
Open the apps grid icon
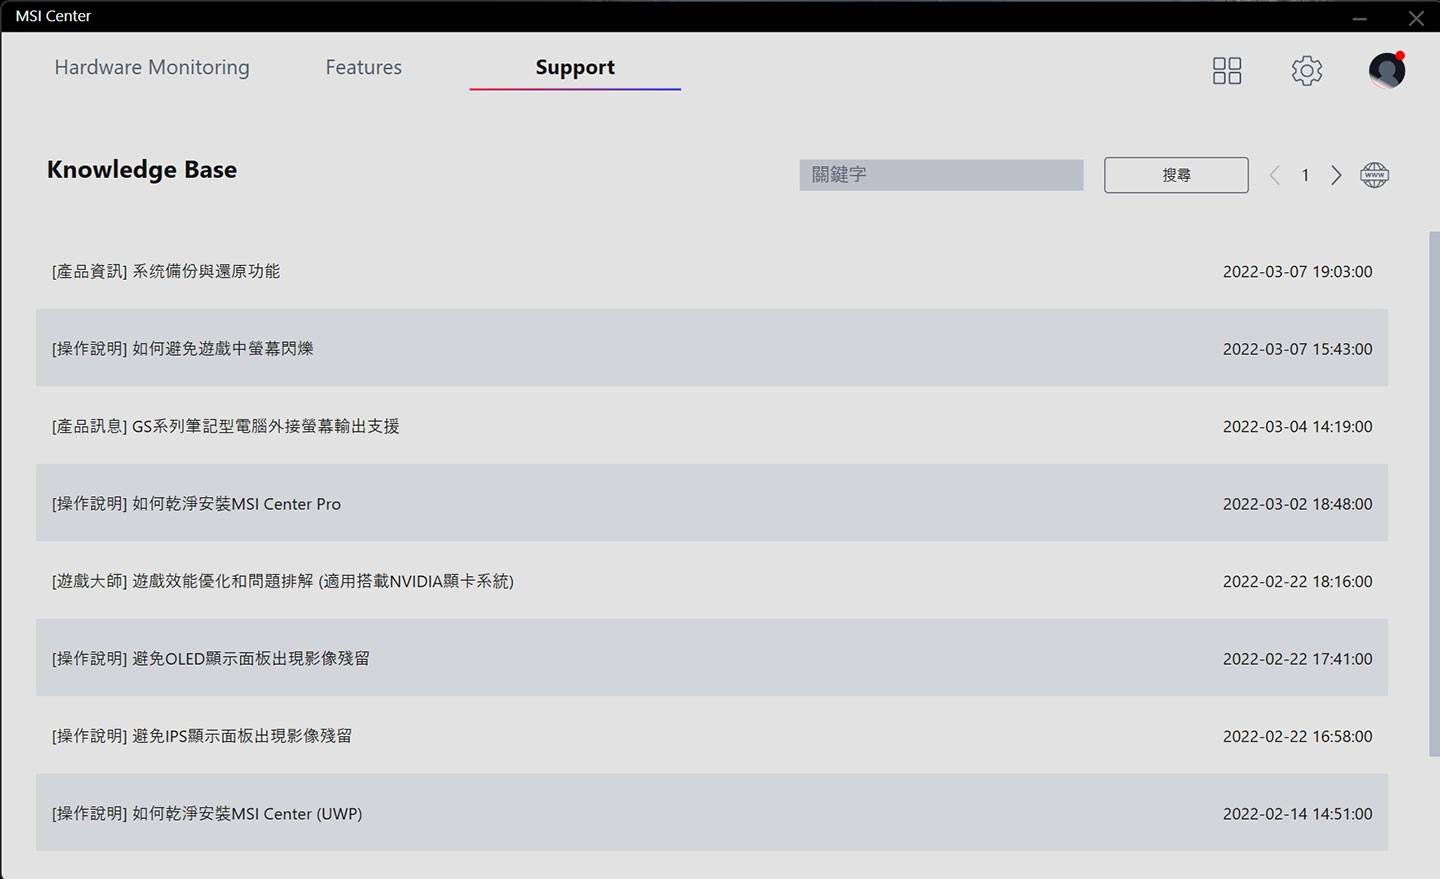point(1226,70)
